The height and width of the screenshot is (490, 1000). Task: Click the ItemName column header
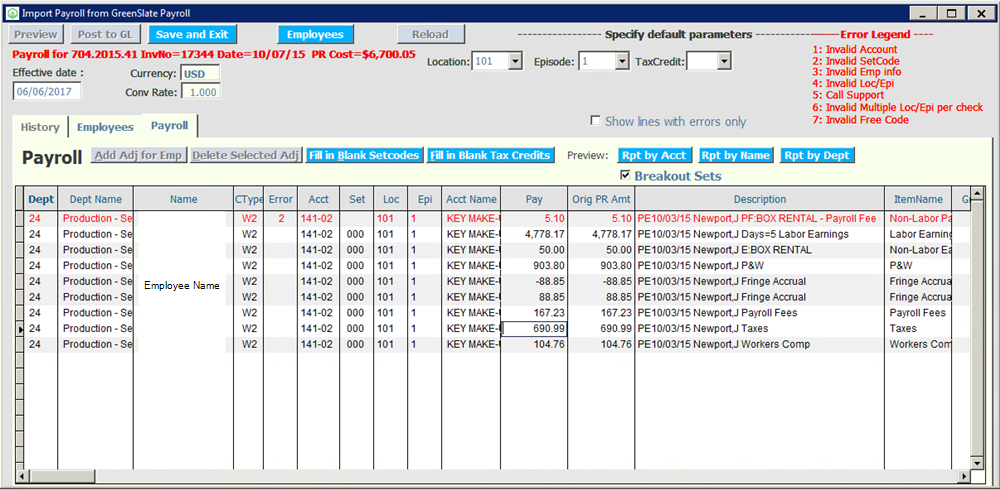(918, 199)
